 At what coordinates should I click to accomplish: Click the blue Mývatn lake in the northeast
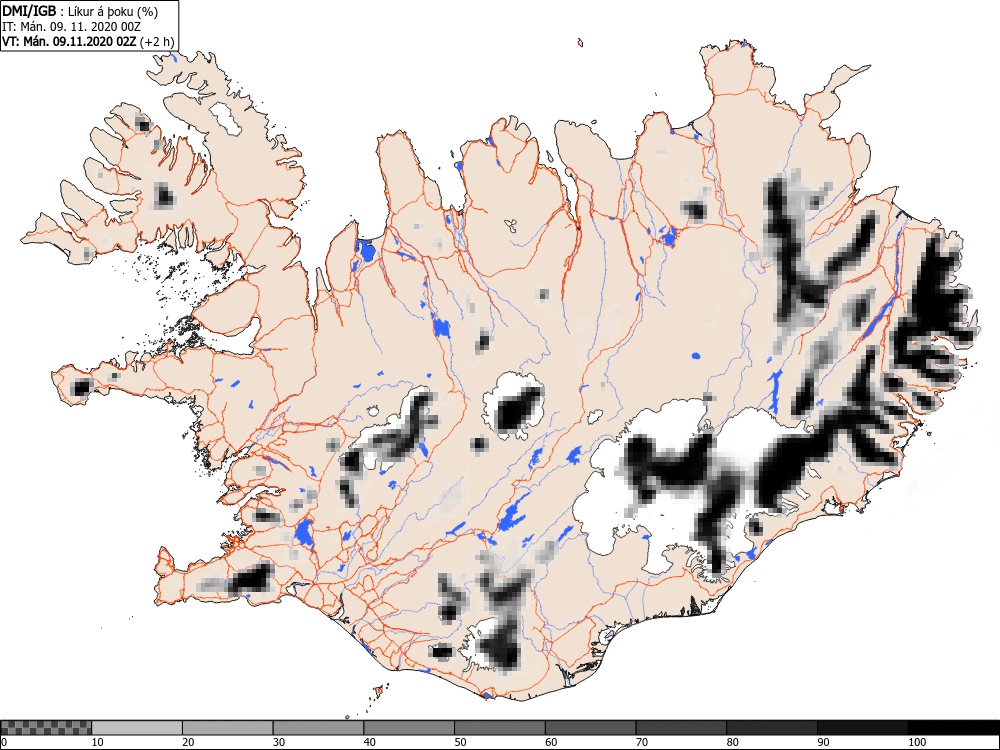(x=668, y=236)
